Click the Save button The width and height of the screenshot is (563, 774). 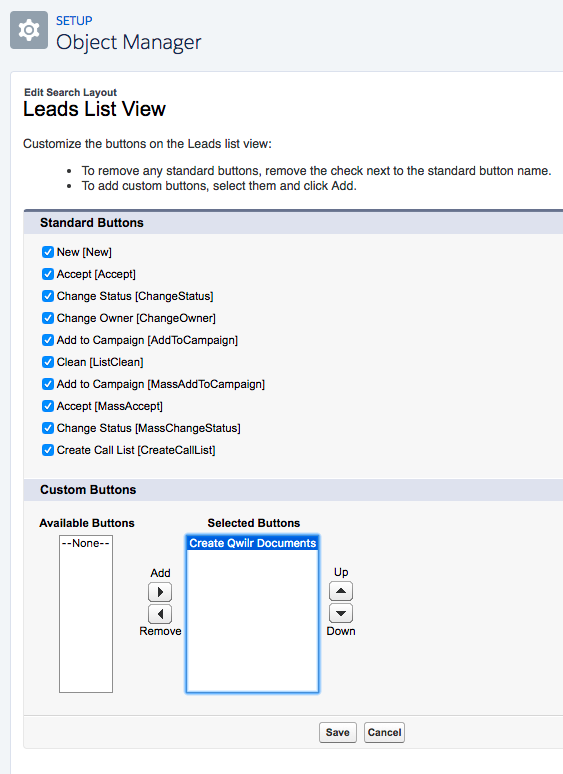coord(338,732)
